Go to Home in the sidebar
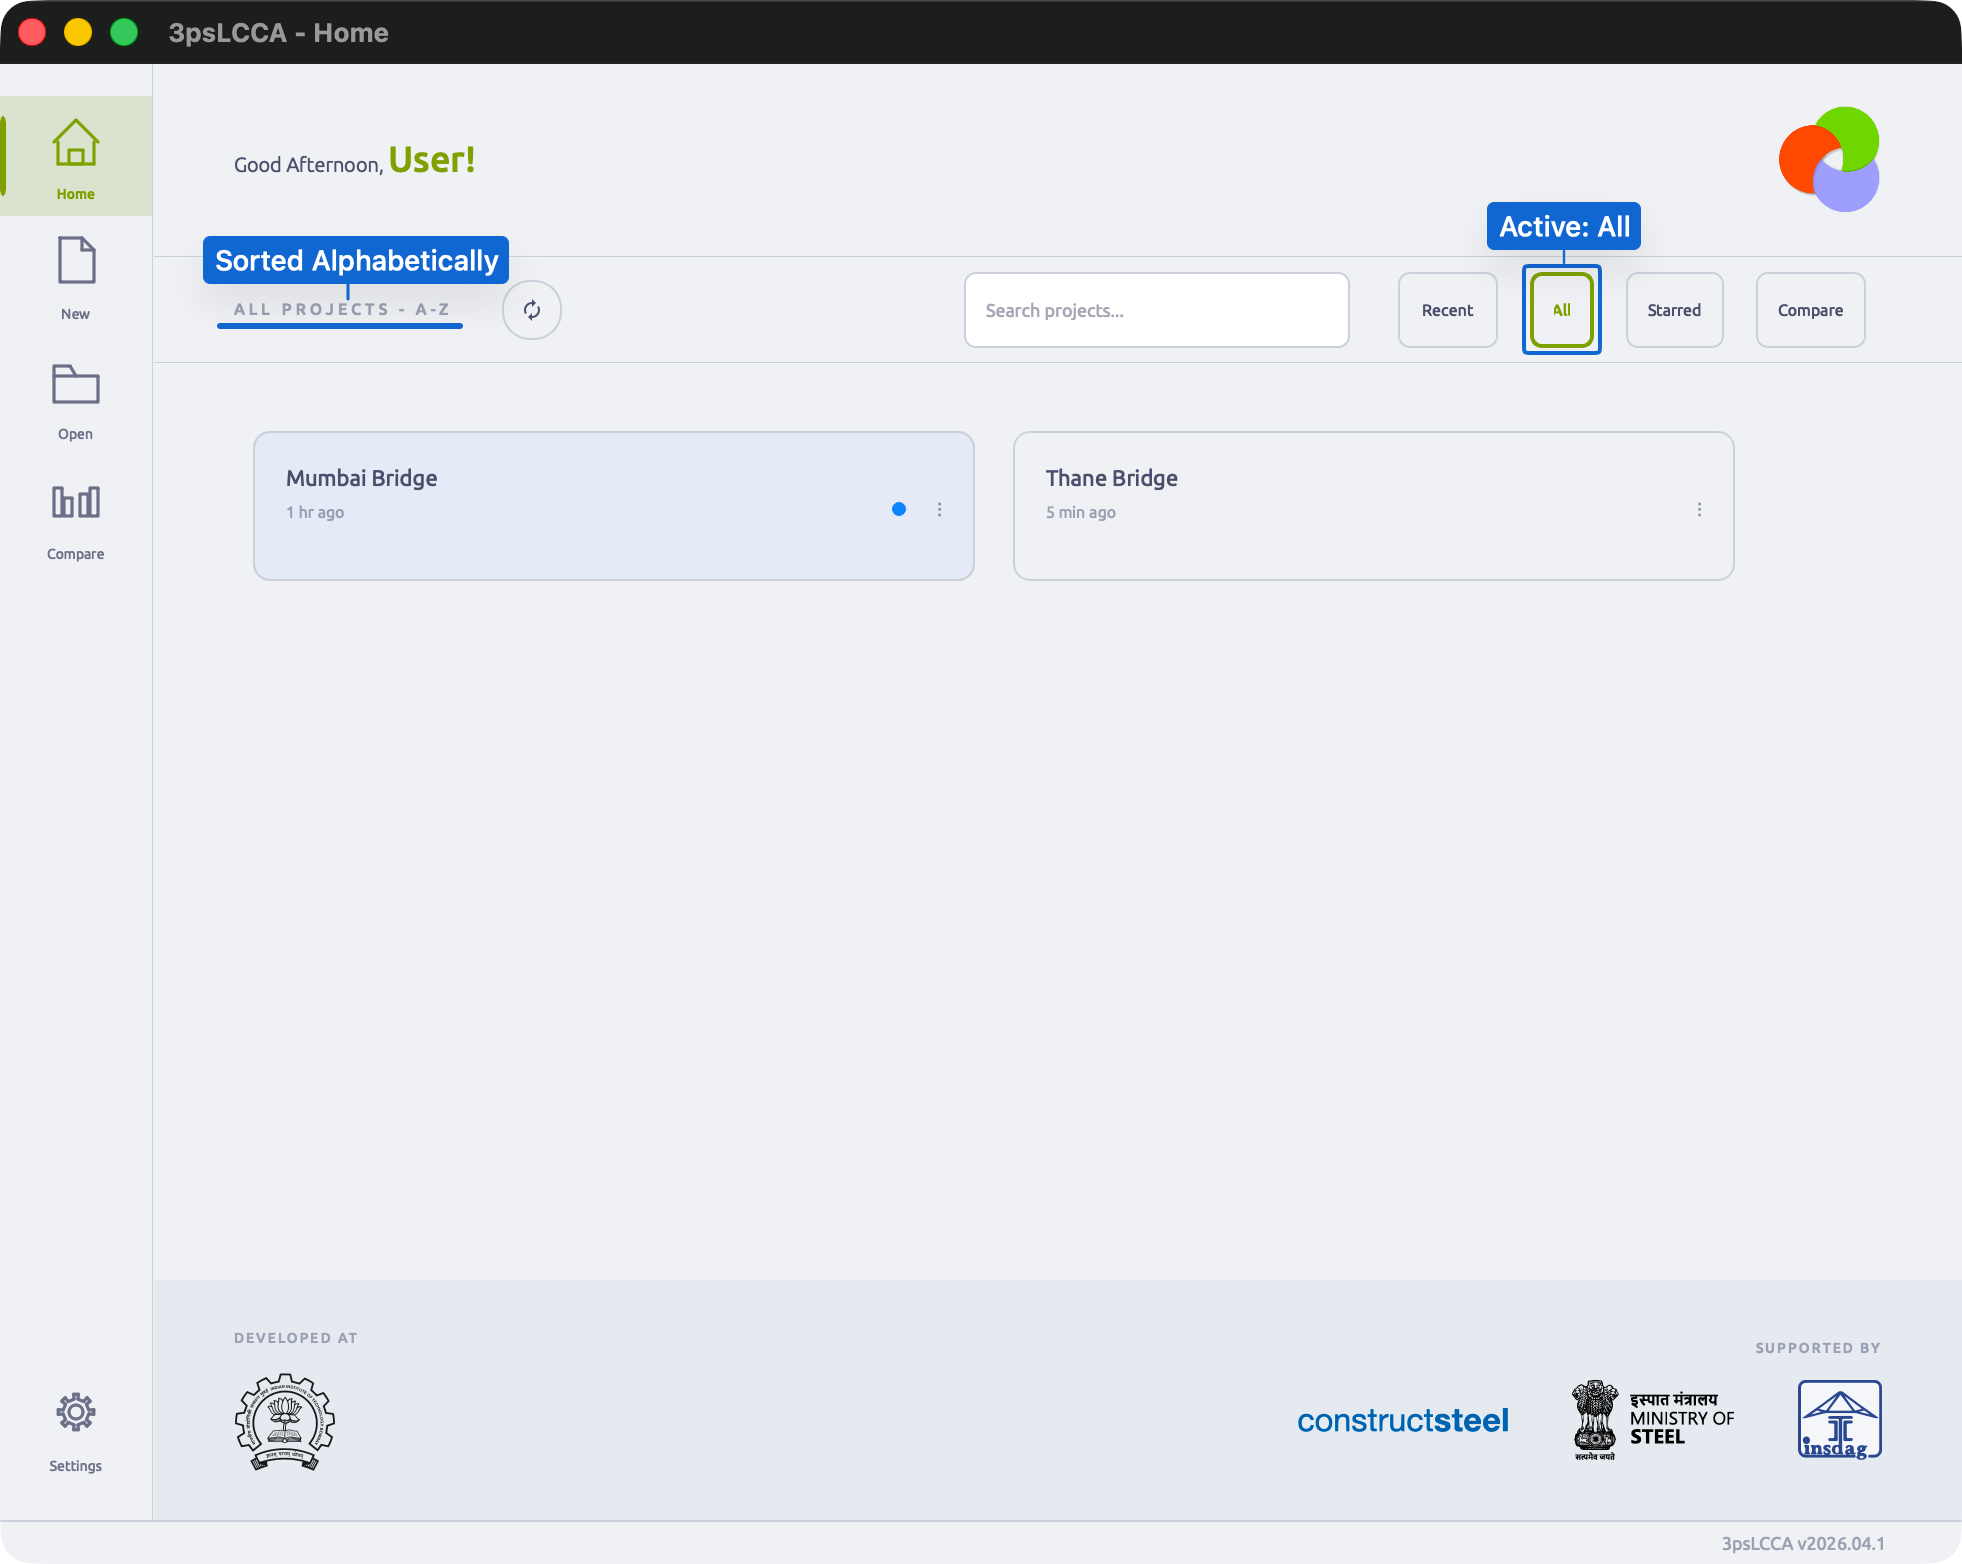 tap(76, 156)
